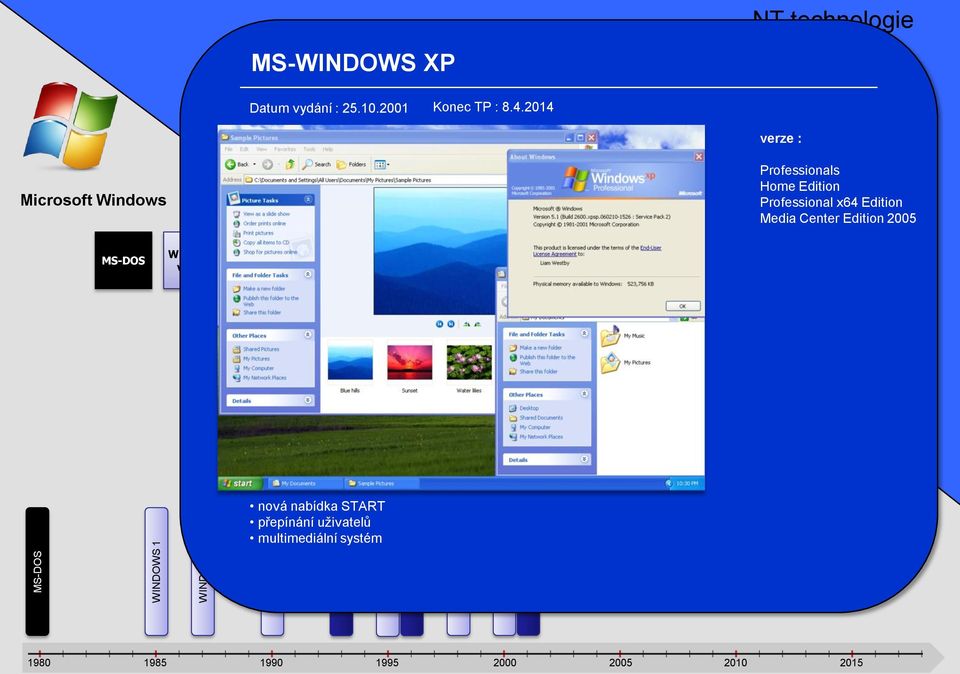Collapse File and Folder Tasks in My Documents
This screenshot has height=674, width=960.
pyautogui.click(x=584, y=334)
